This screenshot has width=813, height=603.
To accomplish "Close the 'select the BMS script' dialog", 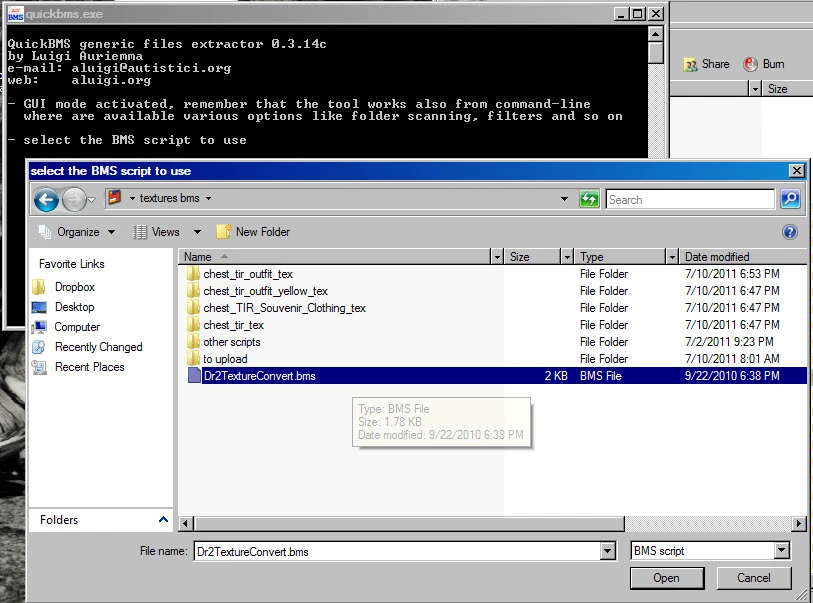I will click(x=796, y=171).
